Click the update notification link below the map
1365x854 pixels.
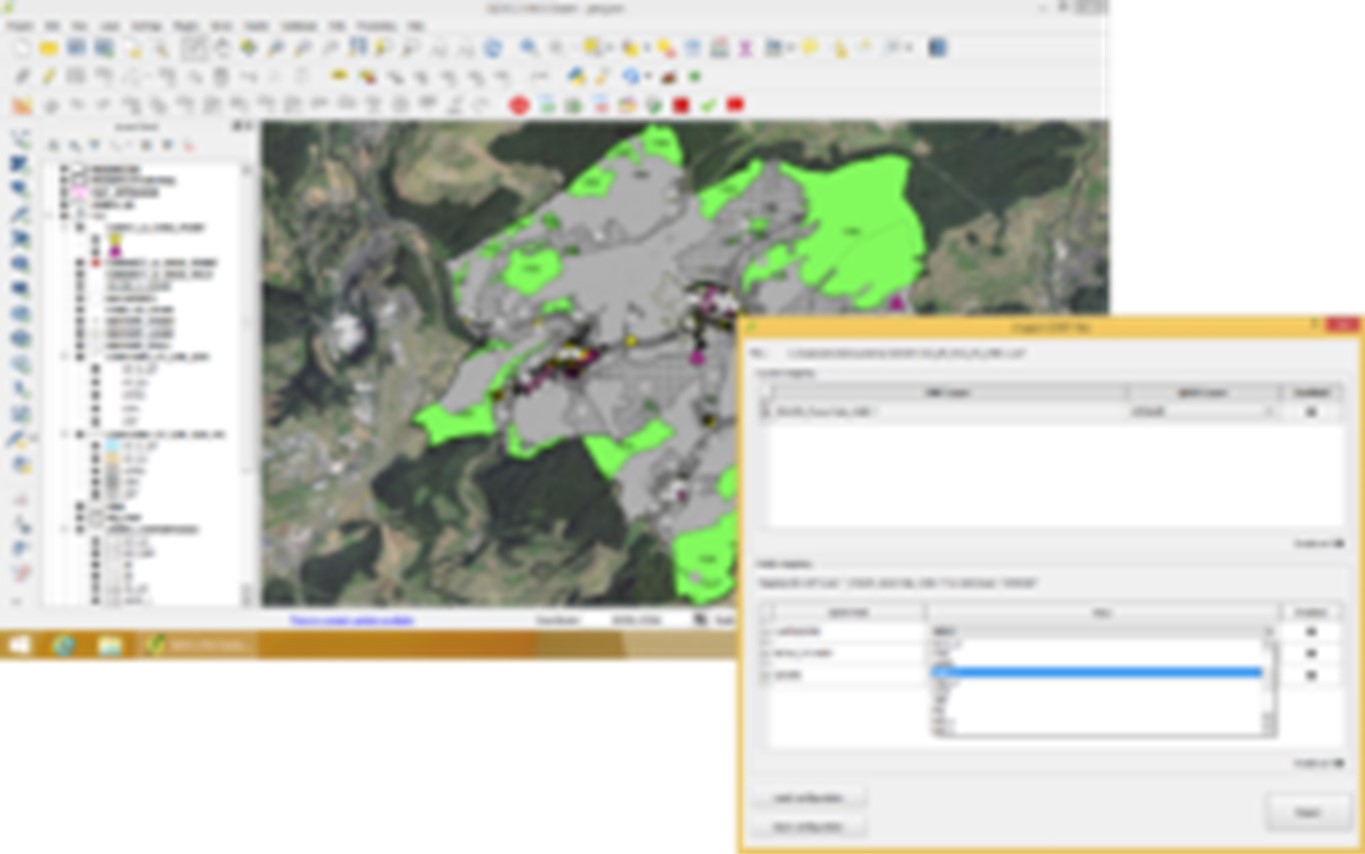[x=350, y=620]
